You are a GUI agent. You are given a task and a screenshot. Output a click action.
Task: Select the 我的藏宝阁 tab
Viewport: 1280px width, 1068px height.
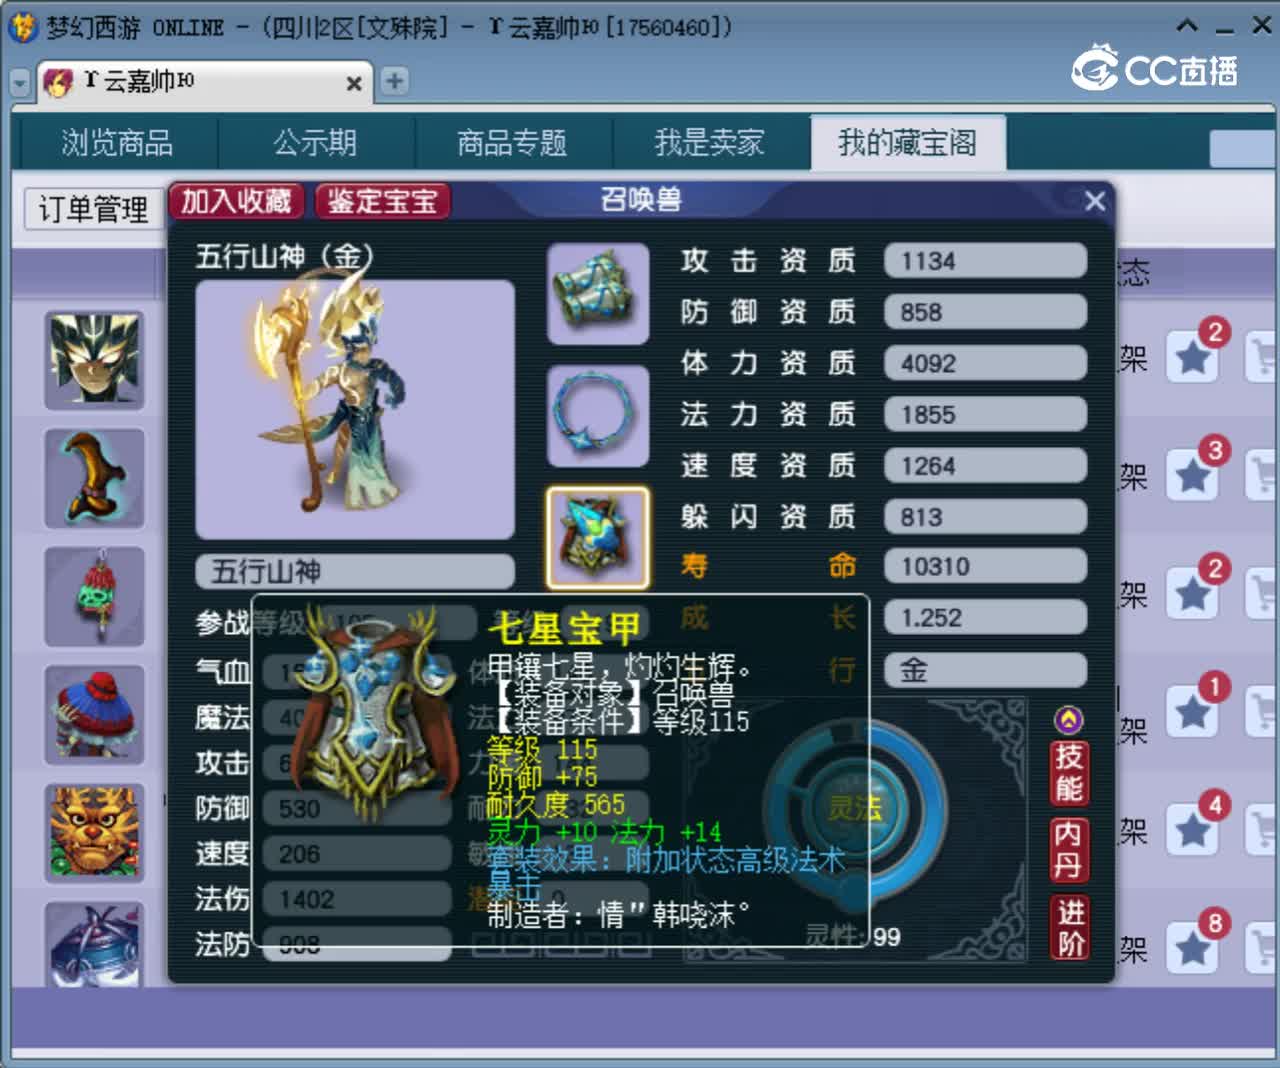point(907,142)
